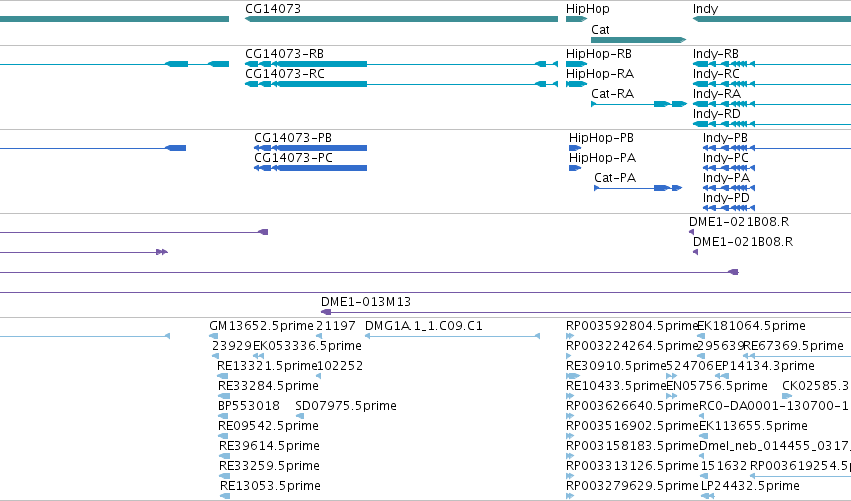This screenshot has height=501, width=851.
Task: Select the CG14073-RB transcript glyph
Action: click(402, 64)
